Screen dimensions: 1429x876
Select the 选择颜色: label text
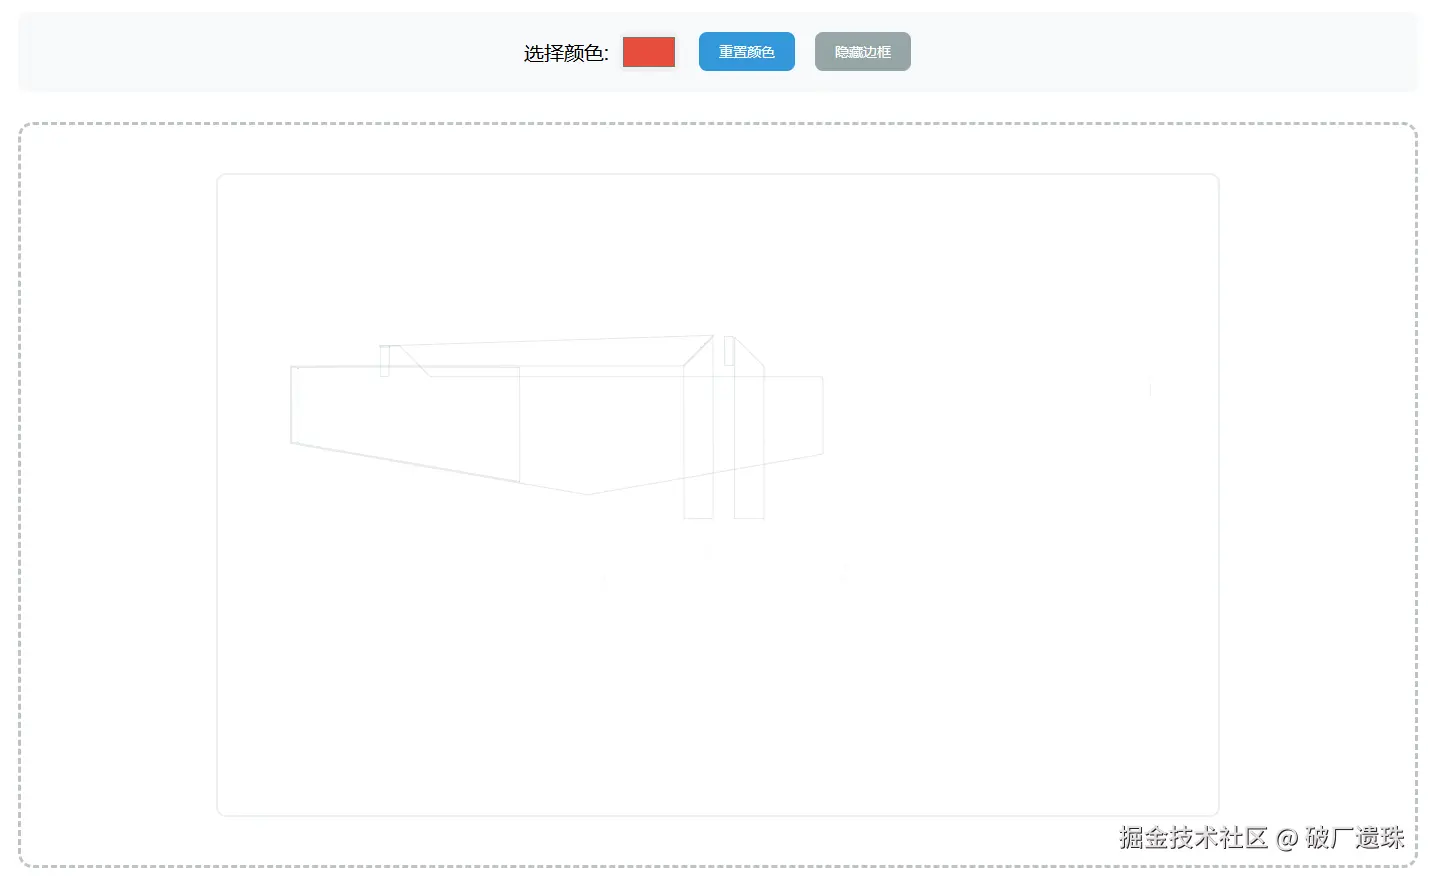tap(566, 53)
